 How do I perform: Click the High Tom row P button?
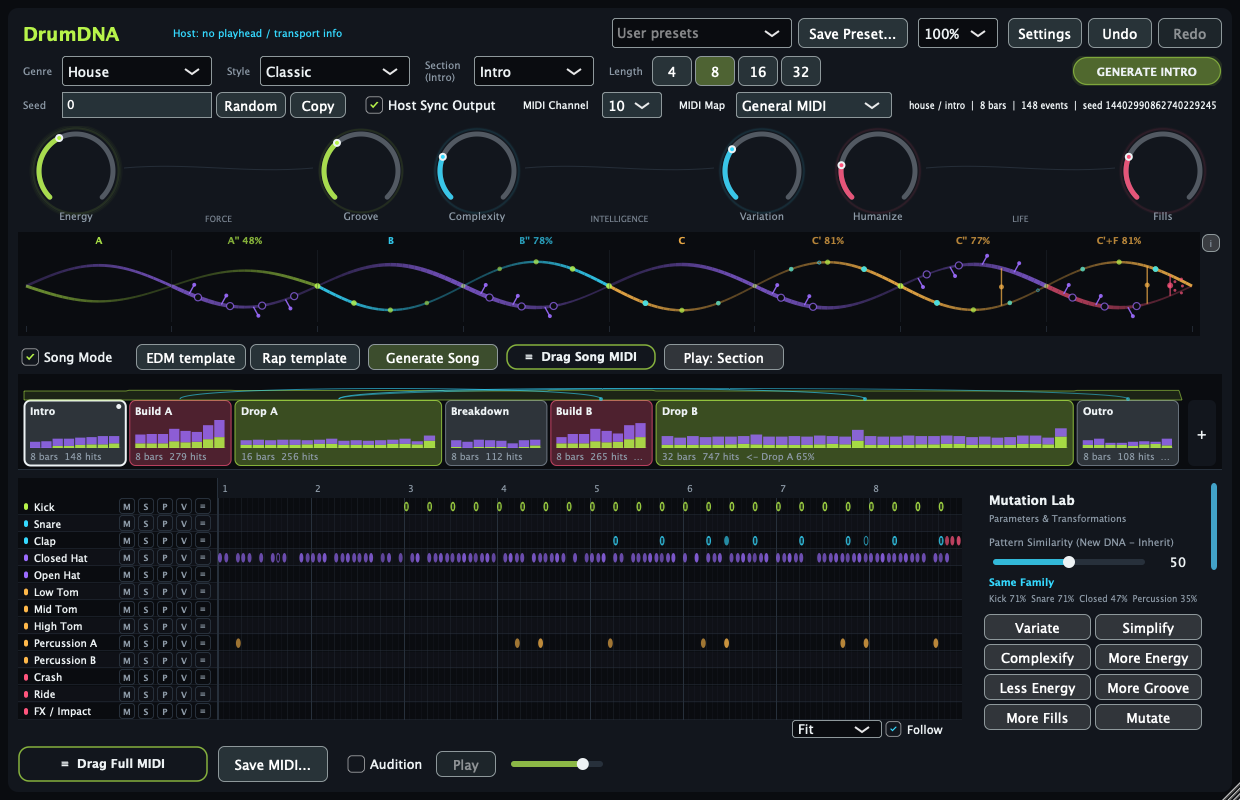point(165,626)
